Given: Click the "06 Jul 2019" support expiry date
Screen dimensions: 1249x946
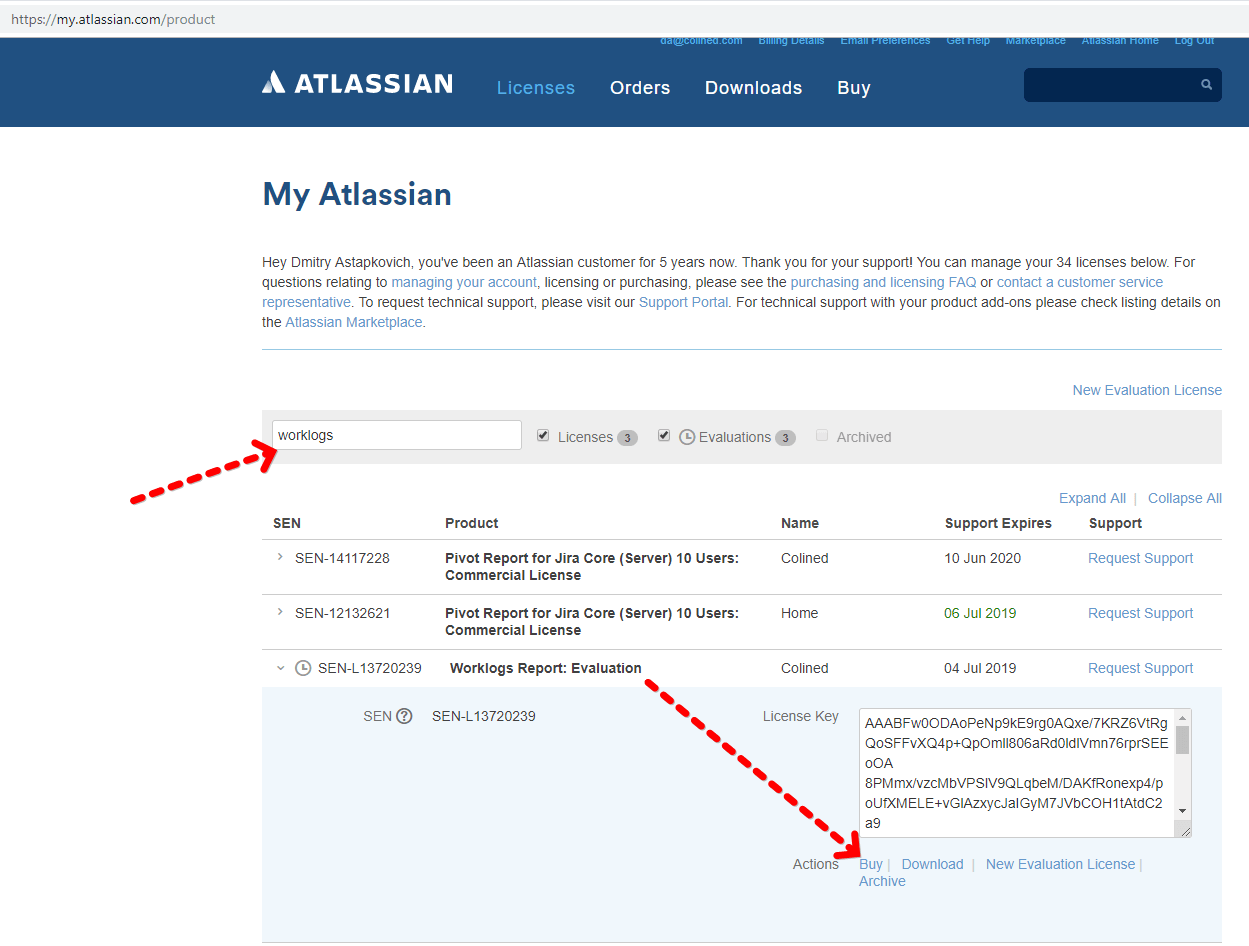Looking at the screenshot, I should pos(980,613).
